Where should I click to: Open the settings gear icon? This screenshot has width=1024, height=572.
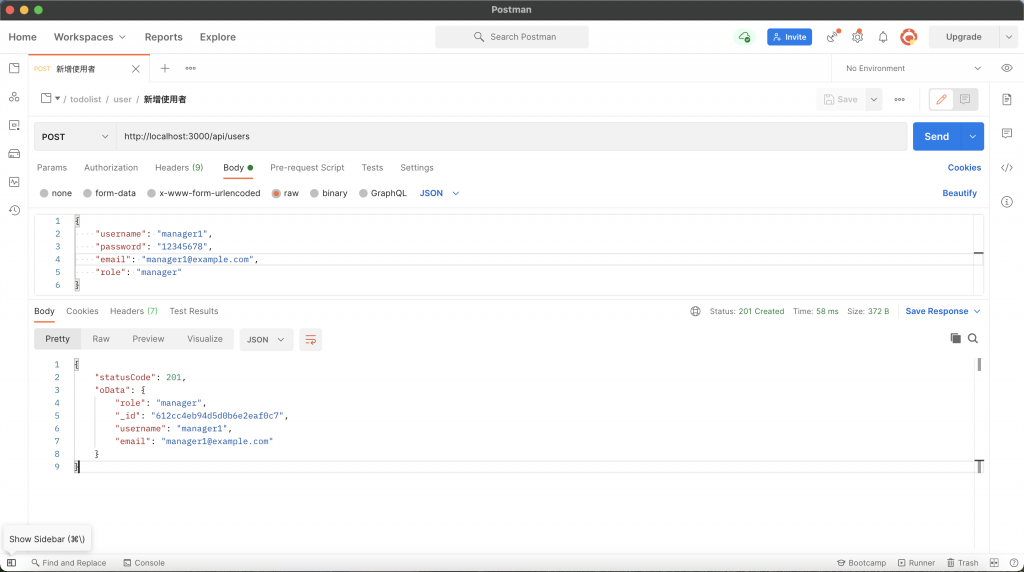click(857, 37)
